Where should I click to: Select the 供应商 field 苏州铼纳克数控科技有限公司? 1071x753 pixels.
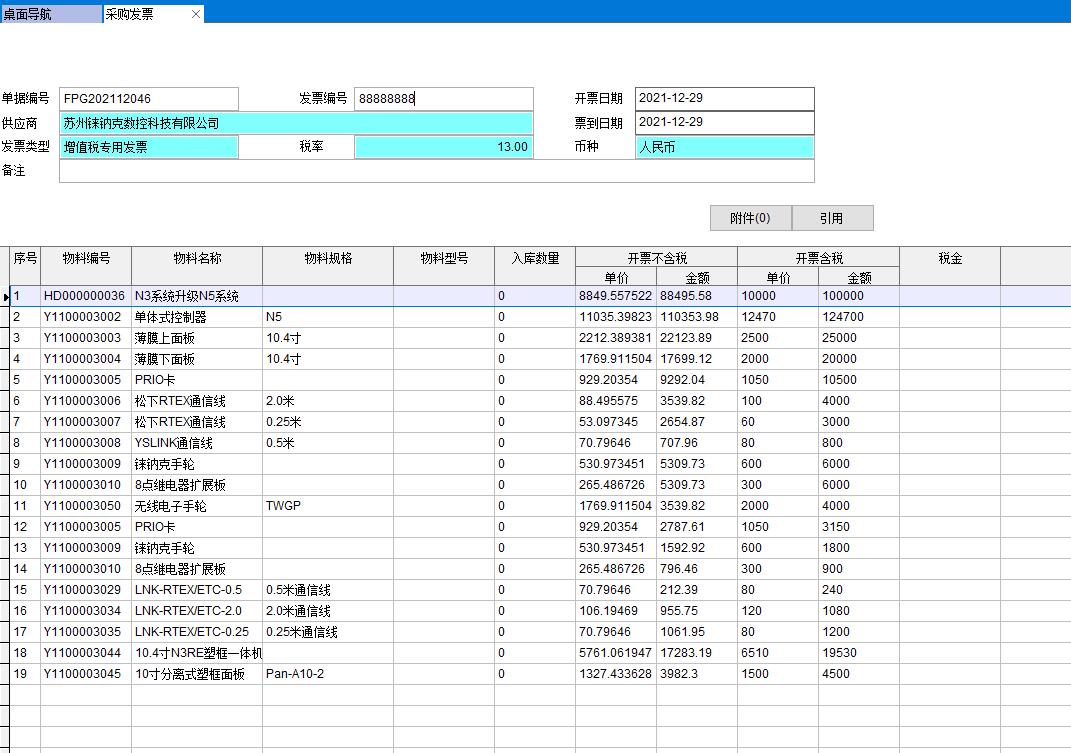tap(296, 123)
